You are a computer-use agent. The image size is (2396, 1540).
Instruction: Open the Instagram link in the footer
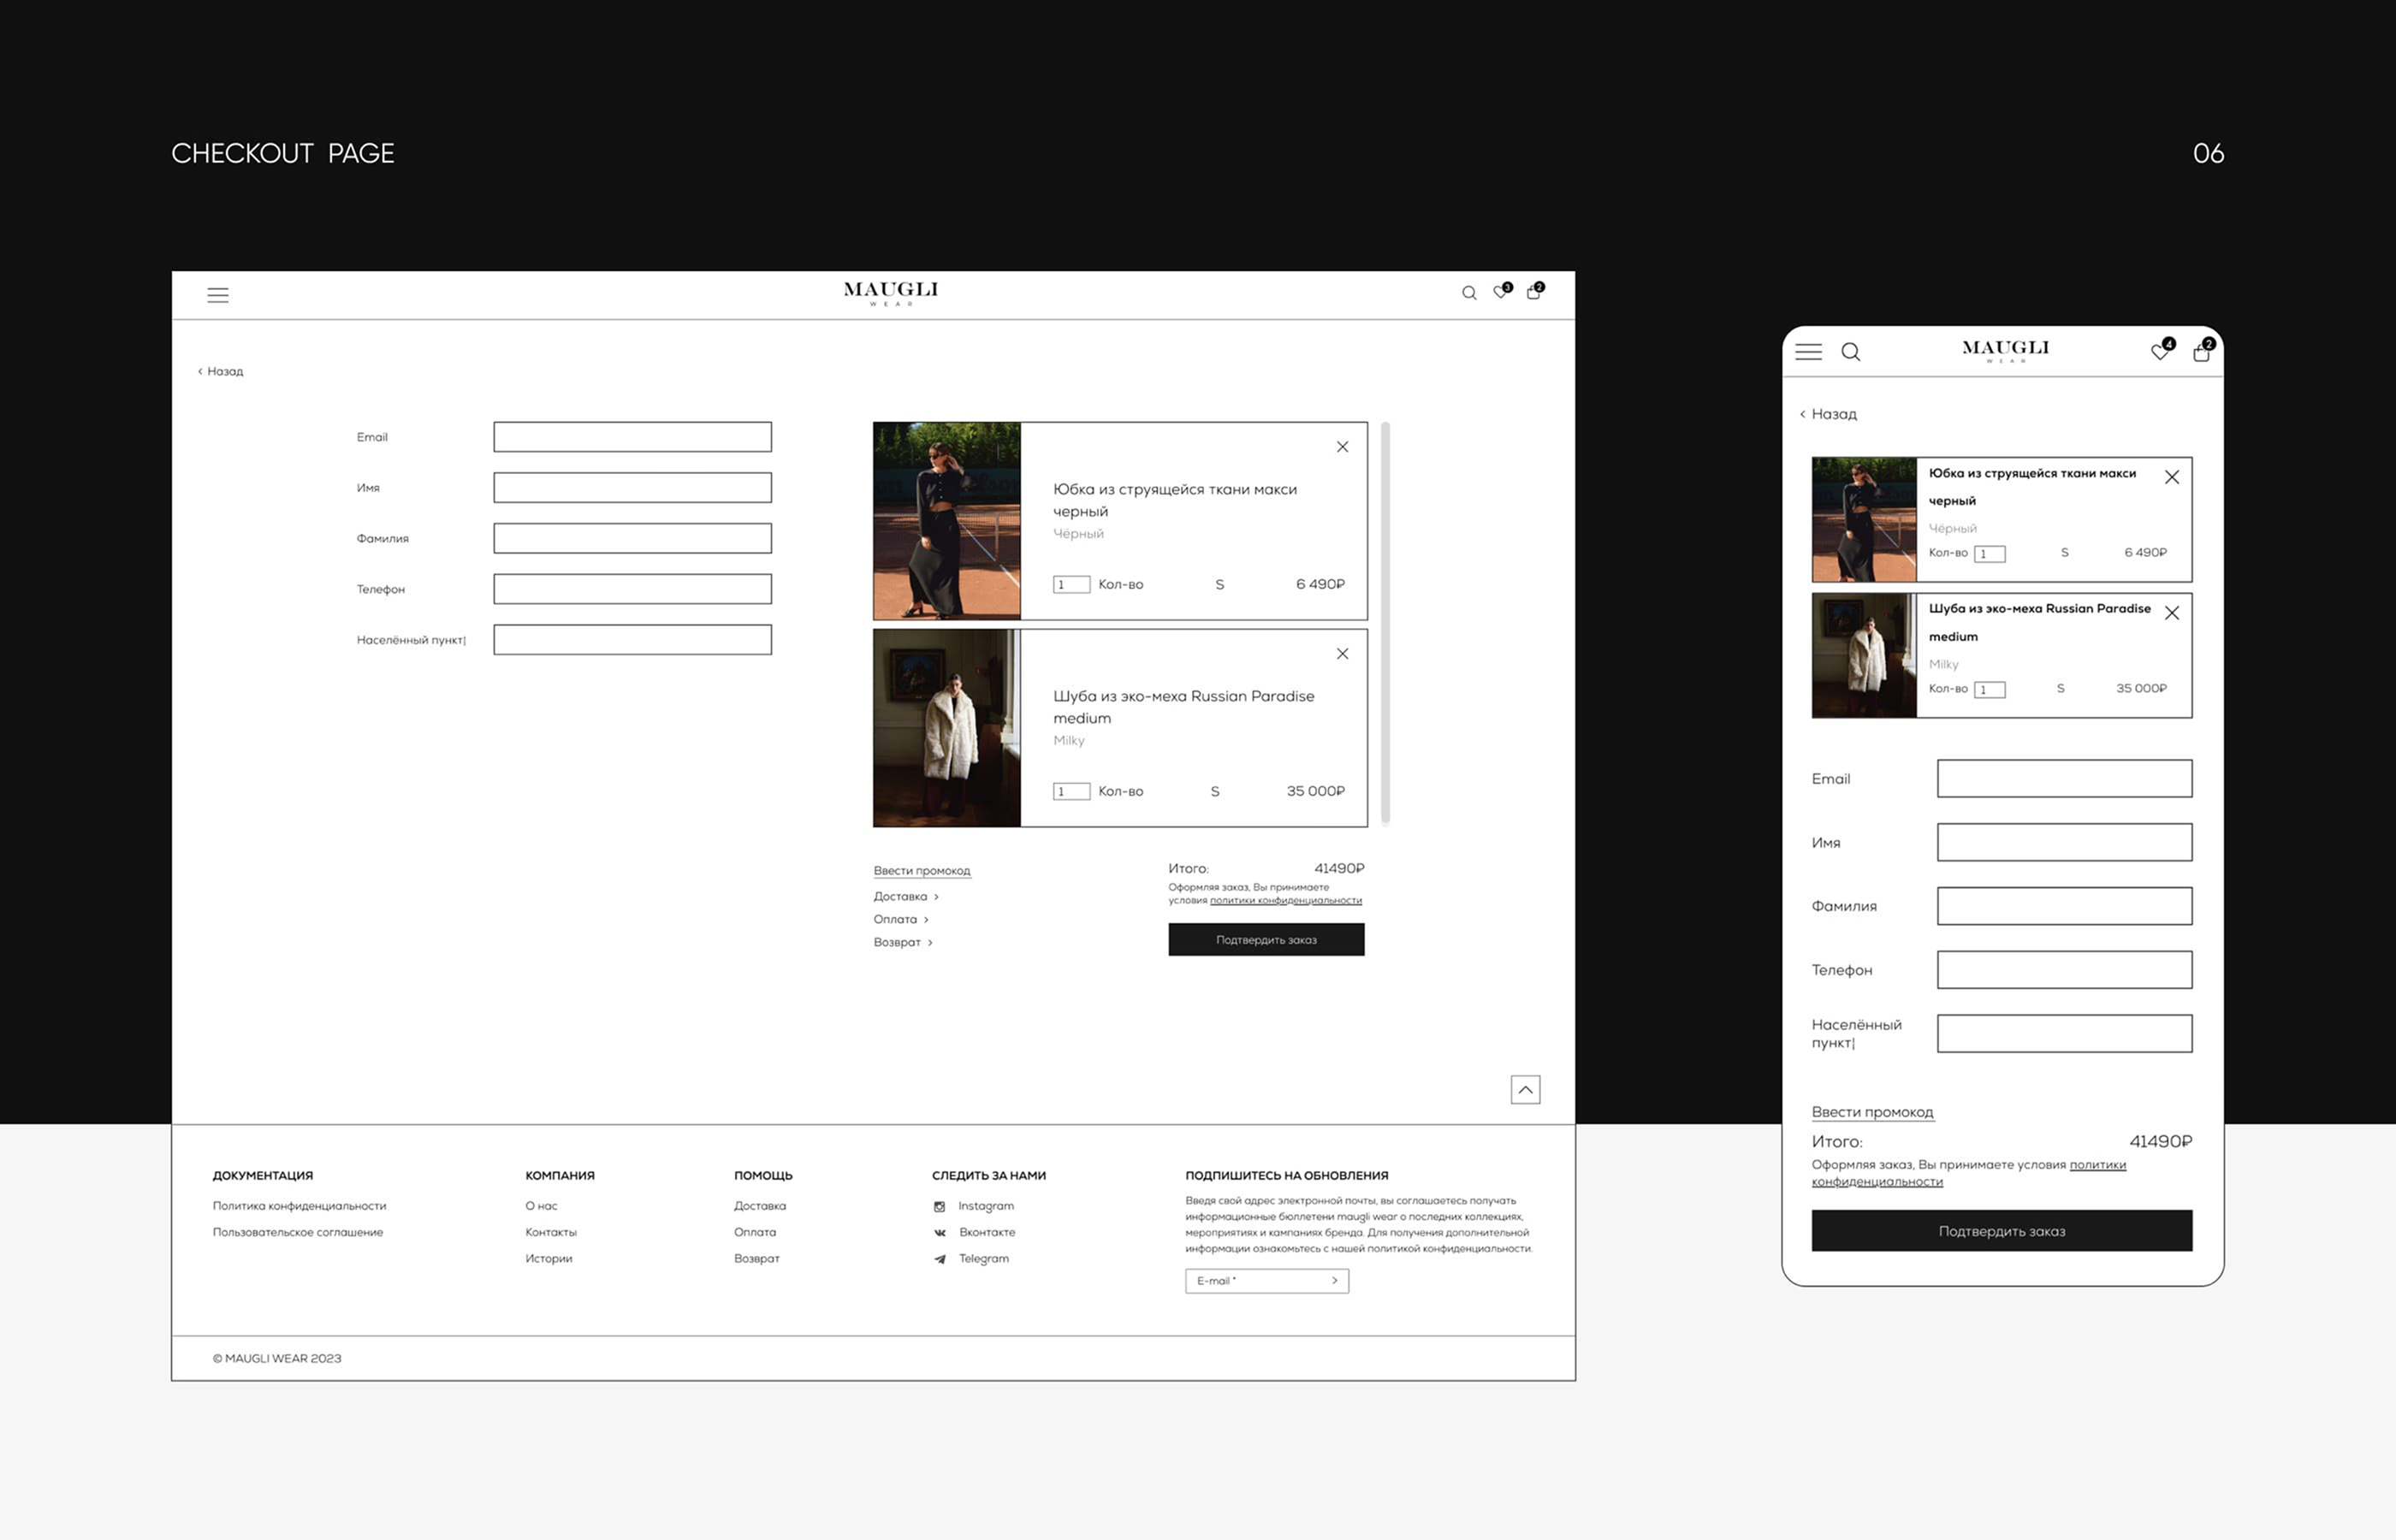click(985, 1206)
